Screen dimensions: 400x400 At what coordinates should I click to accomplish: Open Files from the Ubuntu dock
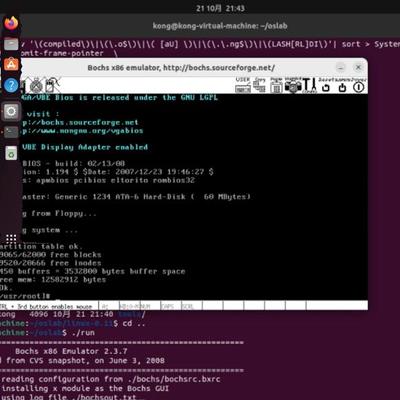pos(11,44)
